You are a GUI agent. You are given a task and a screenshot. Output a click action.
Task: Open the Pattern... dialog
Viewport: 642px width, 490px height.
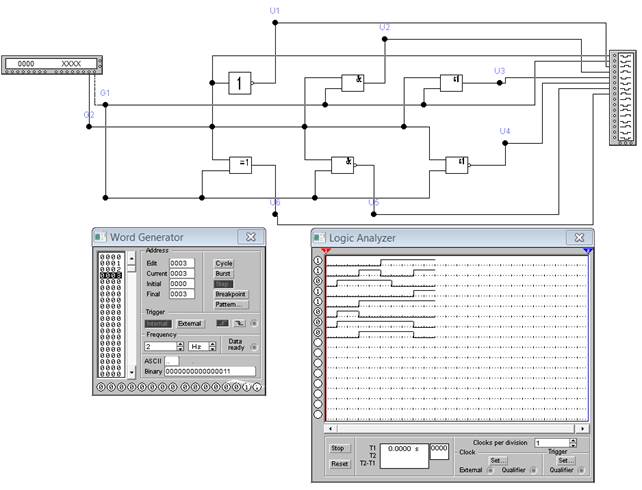click(x=230, y=304)
